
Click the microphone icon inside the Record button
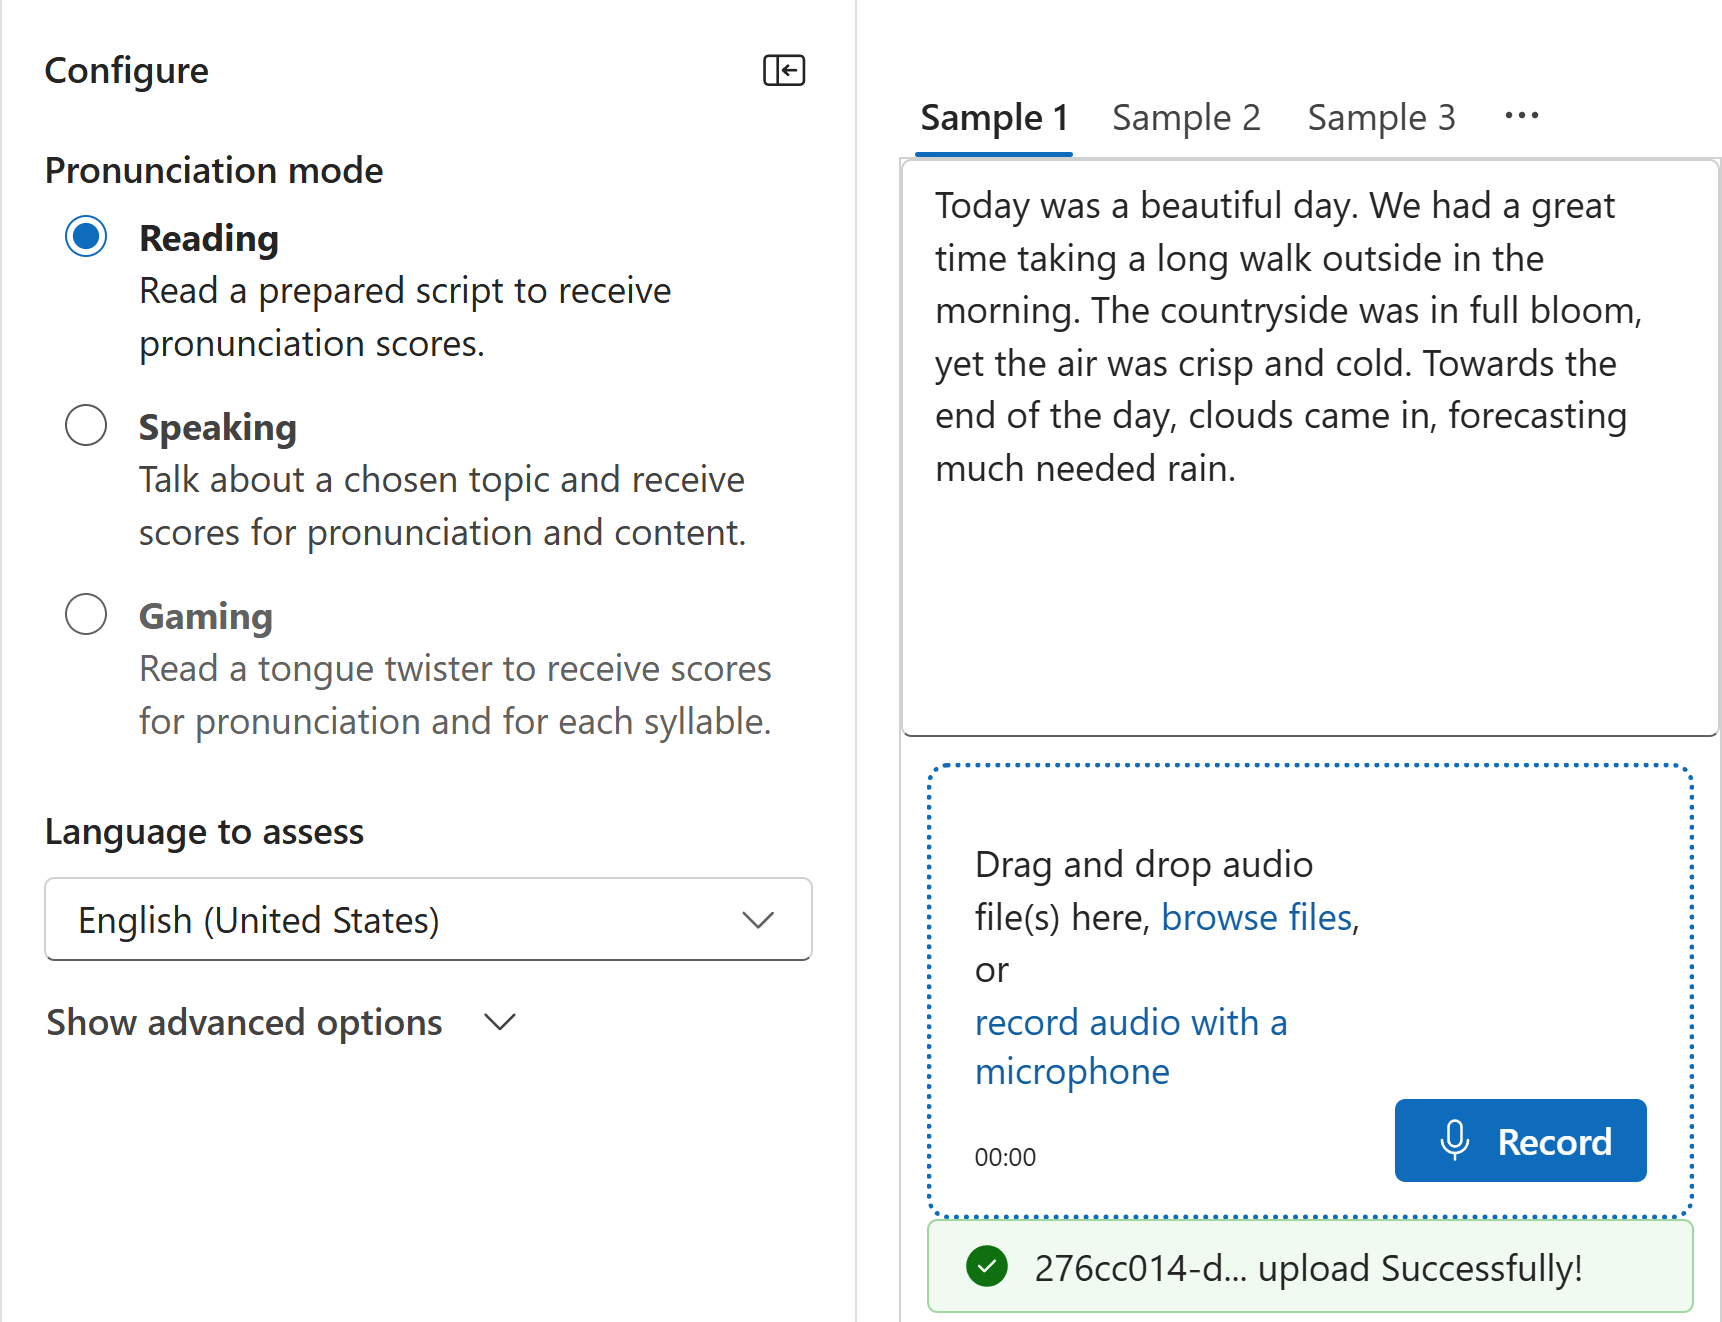pyautogui.click(x=1455, y=1141)
